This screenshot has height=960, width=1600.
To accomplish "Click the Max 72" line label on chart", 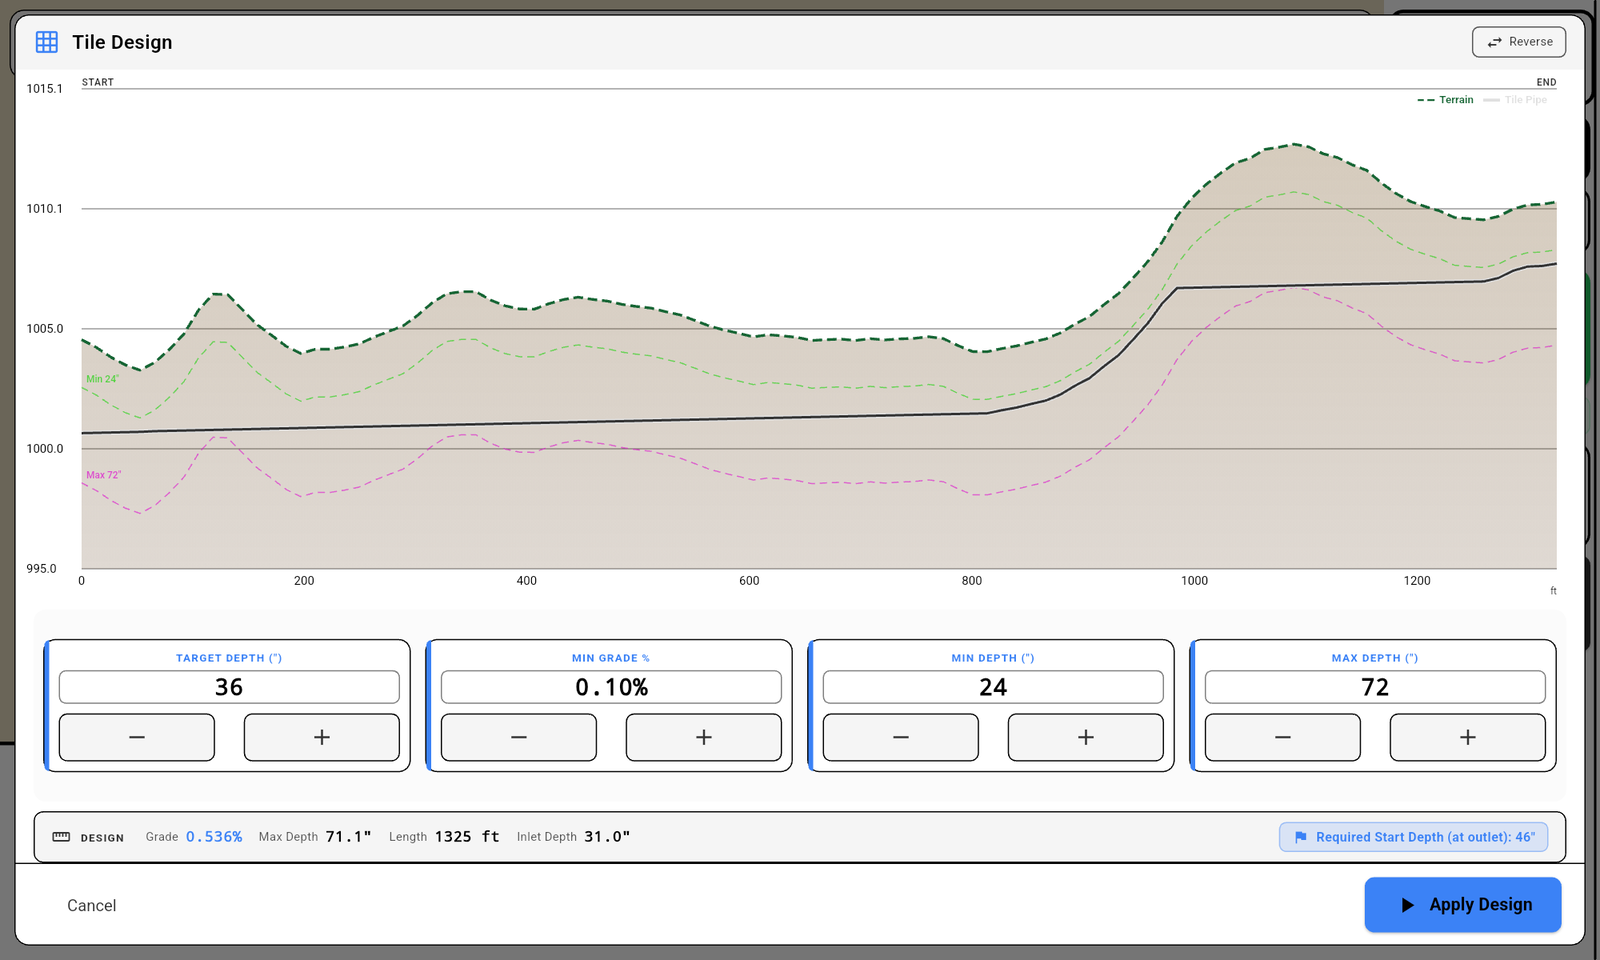I will [x=103, y=475].
